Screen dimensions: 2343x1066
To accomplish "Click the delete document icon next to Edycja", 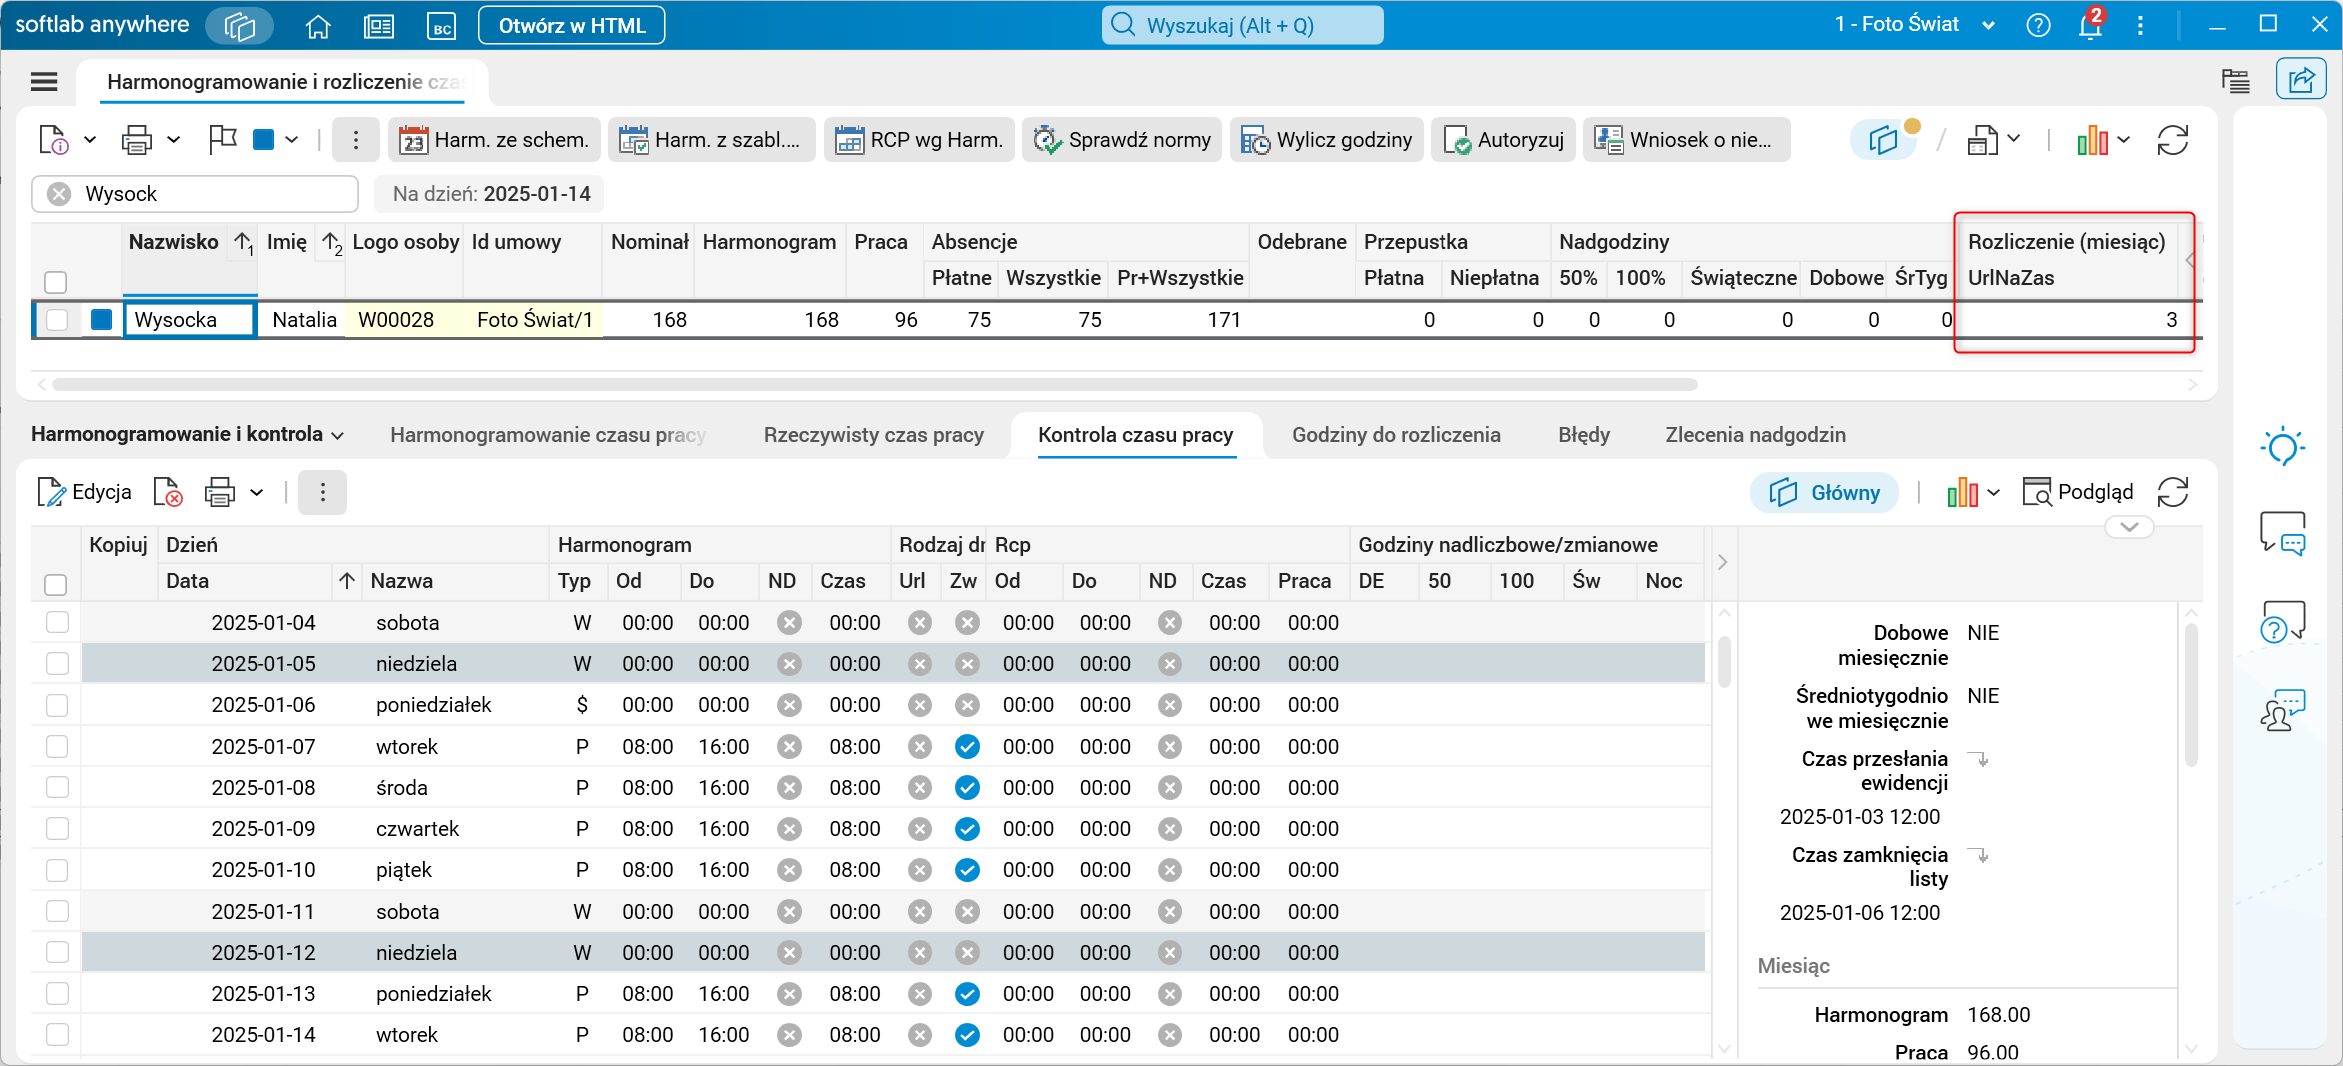I will click(168, 492).
